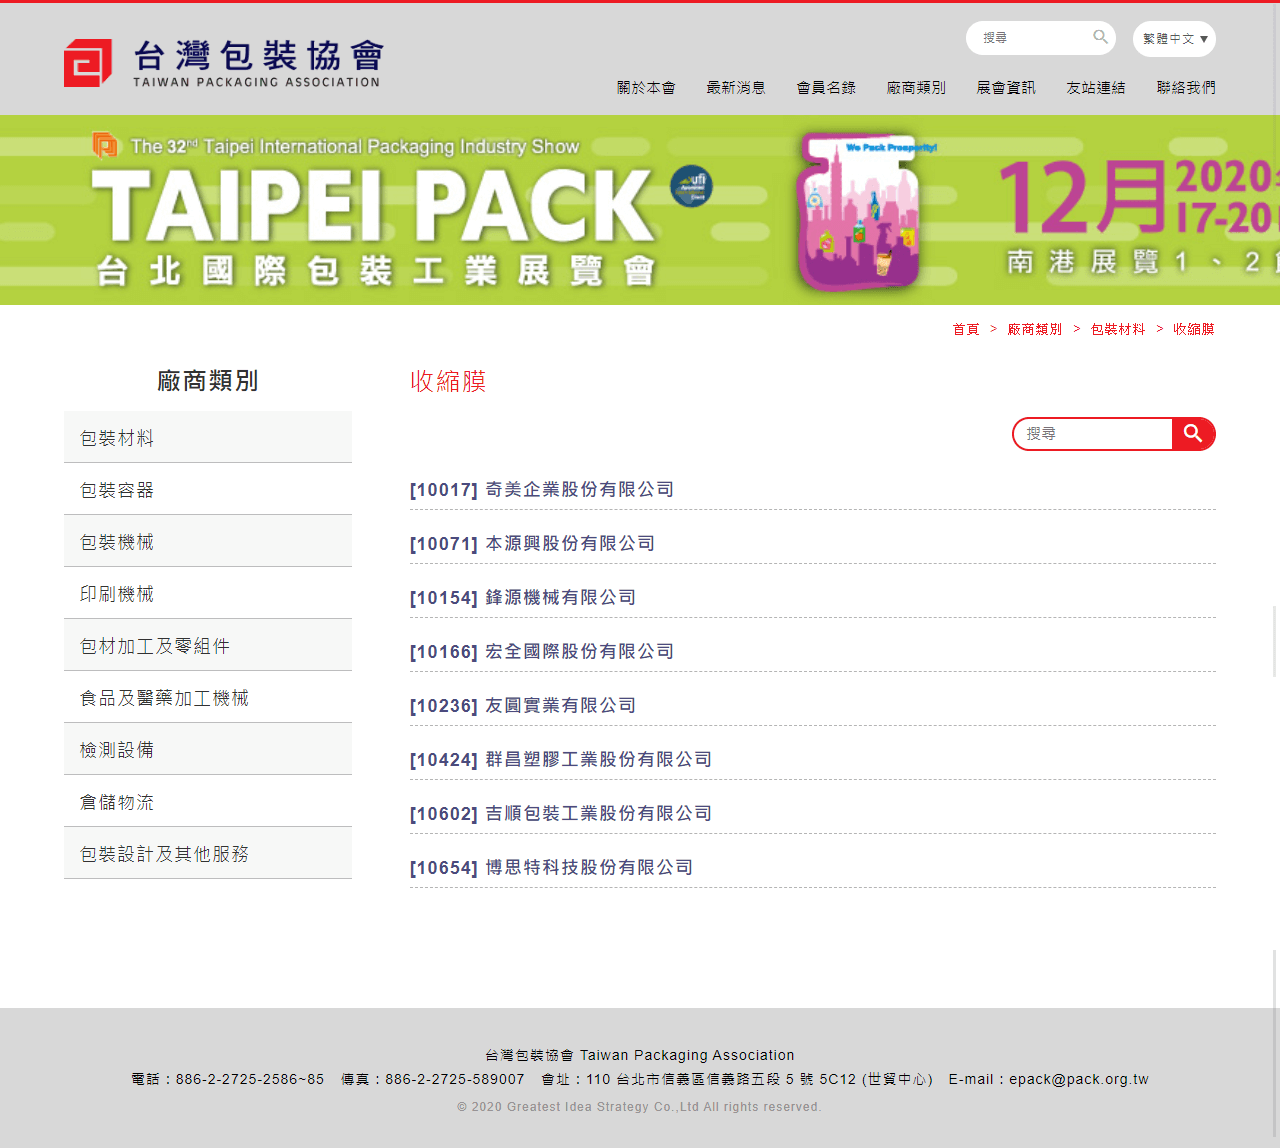1280x1148 pixels.
Task: Open [10071] 本源興股份有限公司
Action: click(533, 543)
